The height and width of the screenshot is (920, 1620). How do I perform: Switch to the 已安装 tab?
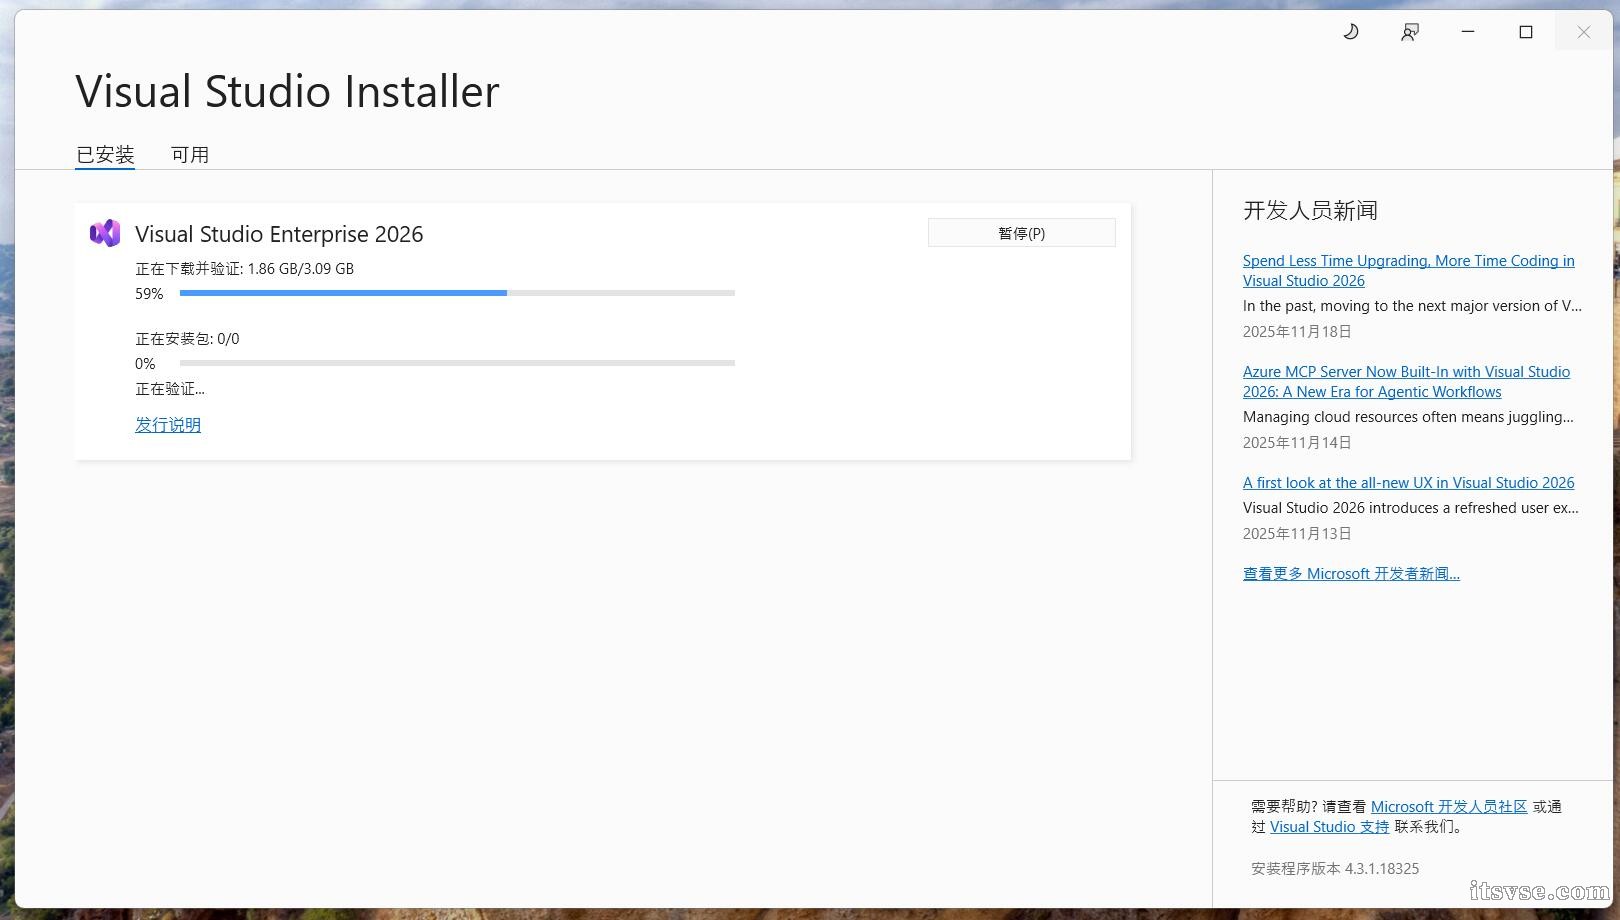[105, 155]
